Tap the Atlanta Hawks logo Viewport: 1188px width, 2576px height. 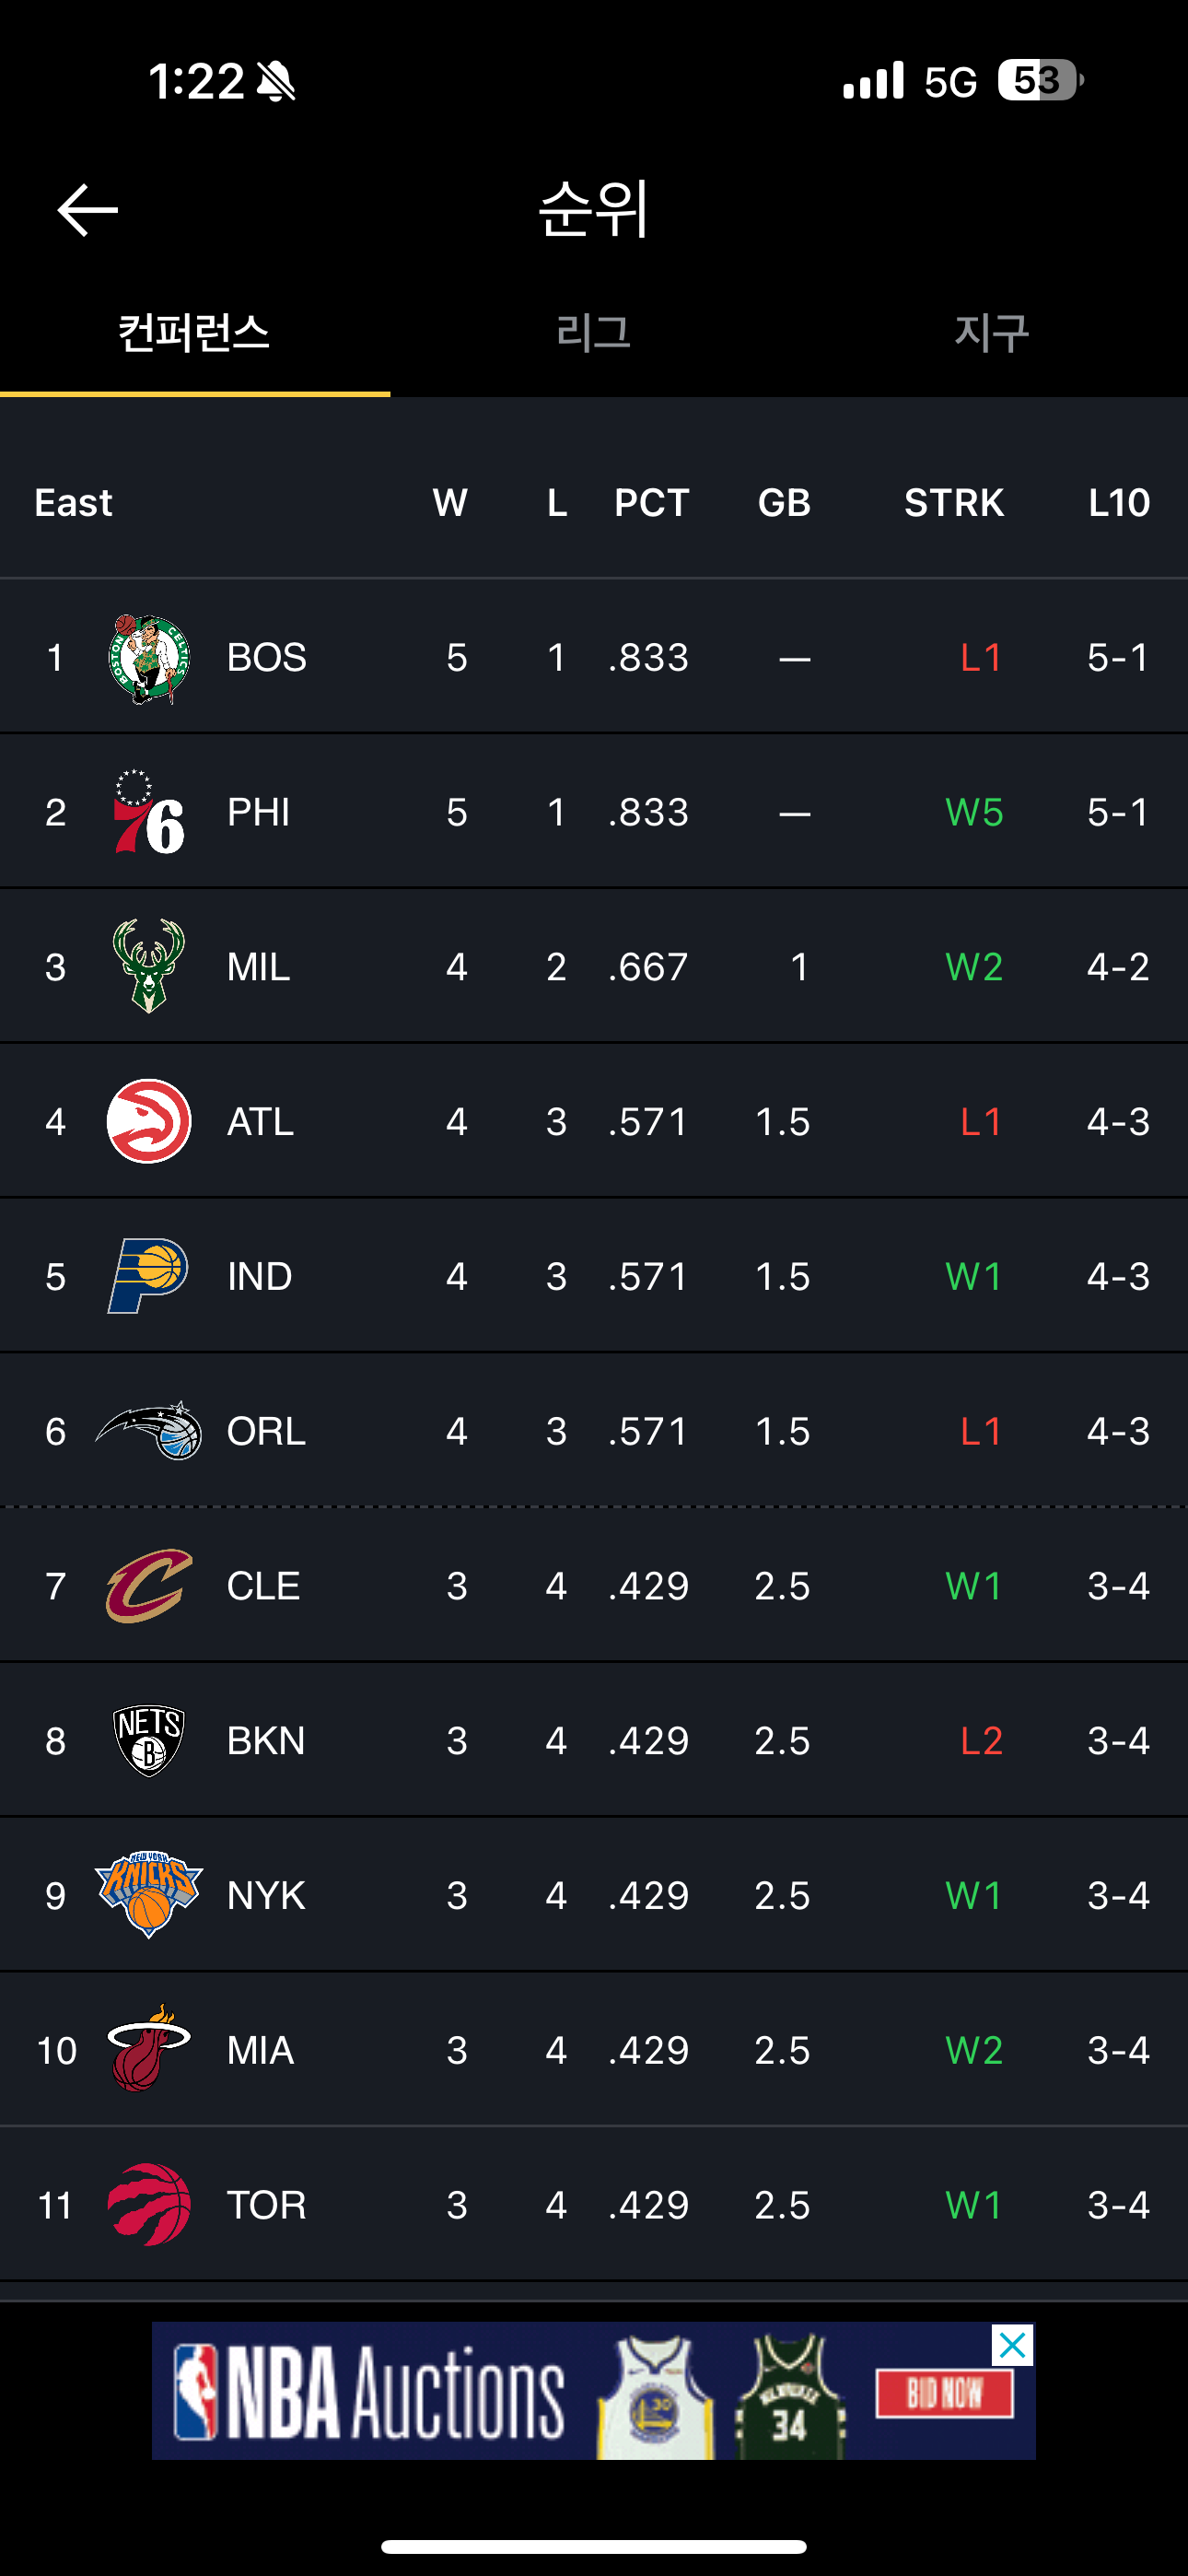[149, 1121]
